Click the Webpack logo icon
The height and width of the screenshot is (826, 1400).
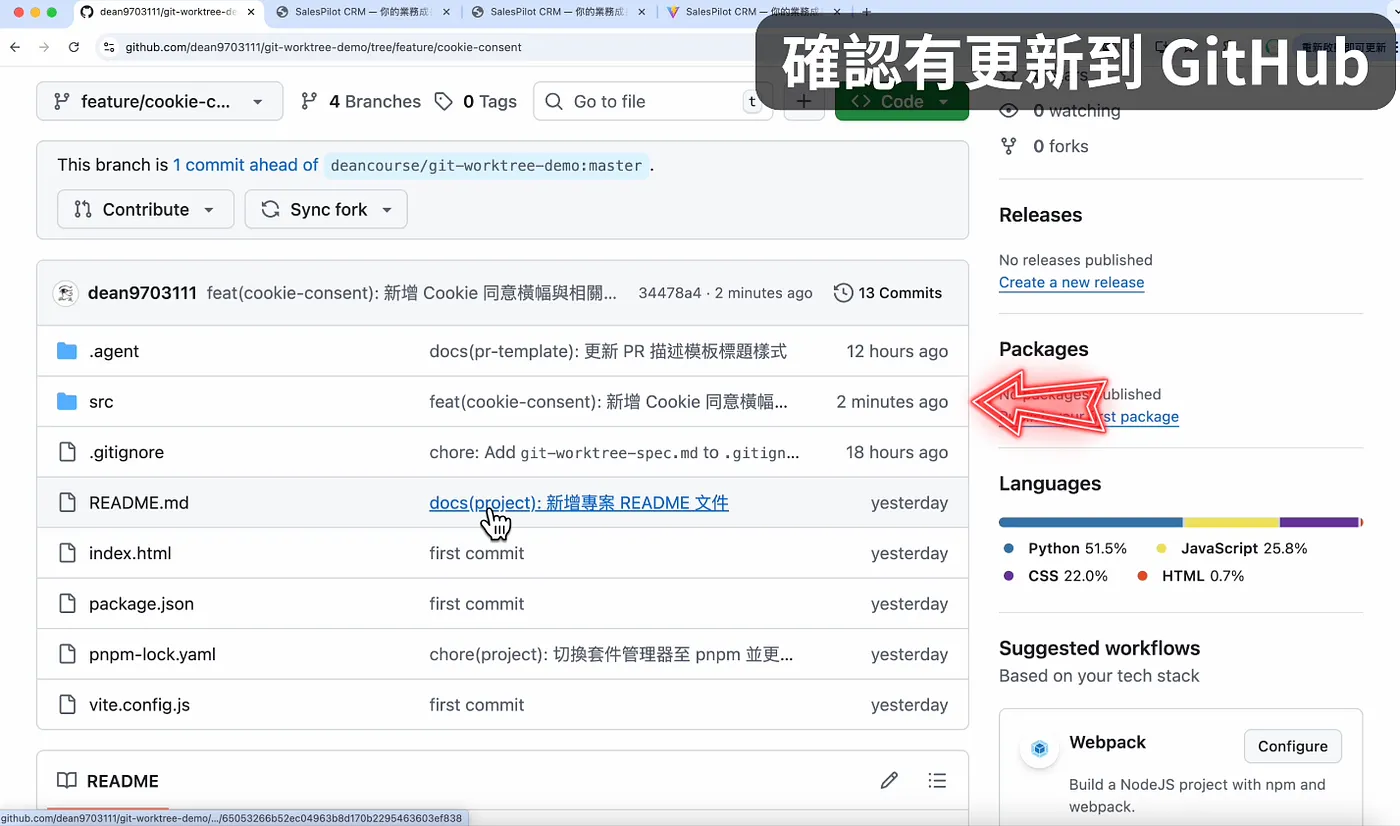point(1040,749)
